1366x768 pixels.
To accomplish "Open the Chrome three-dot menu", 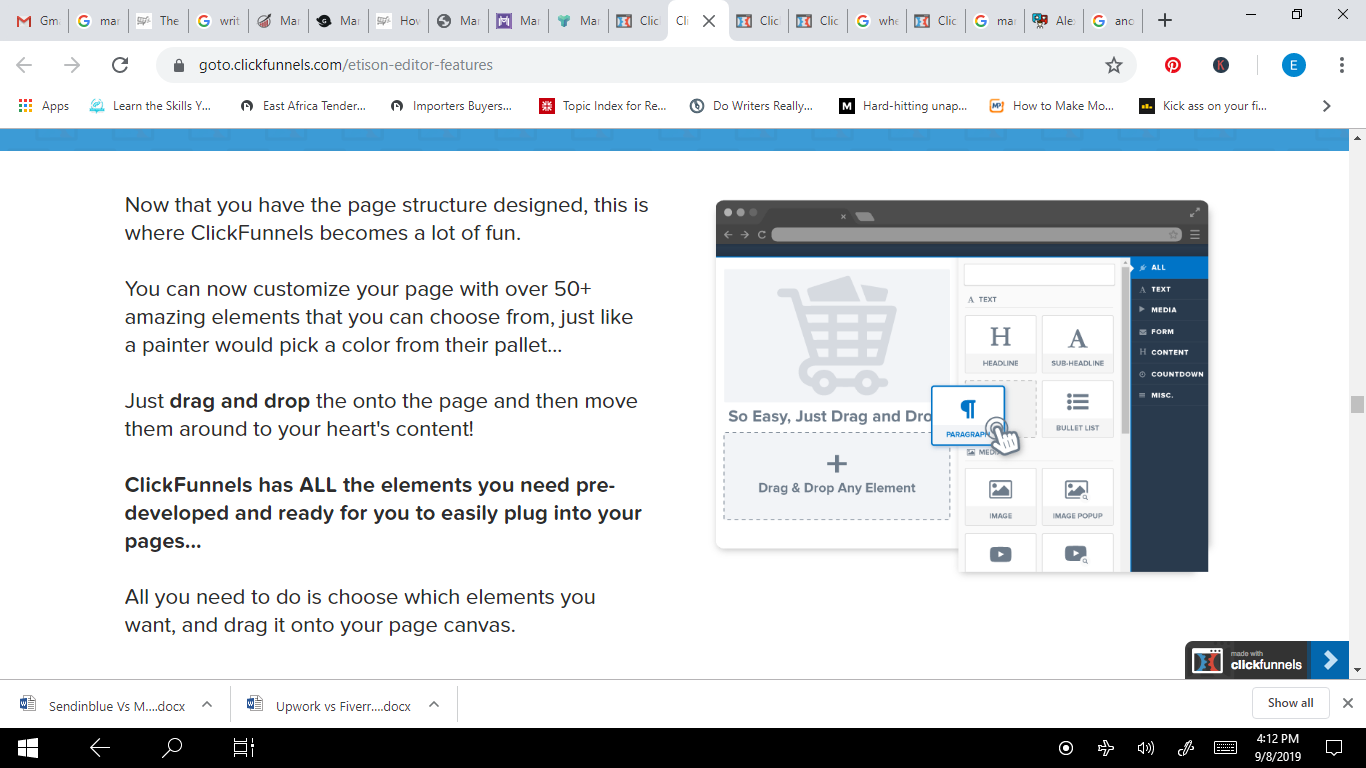I will click(x=1342, y=65).
